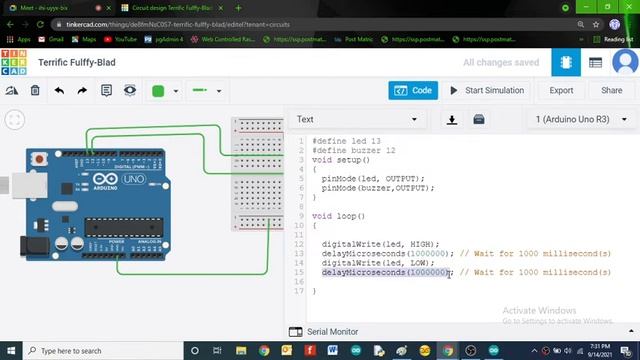Image resolution: width=640 pixels, height=360 pixels.
Task: Open OBS Studio from taskbar
Action: point(471,351)
